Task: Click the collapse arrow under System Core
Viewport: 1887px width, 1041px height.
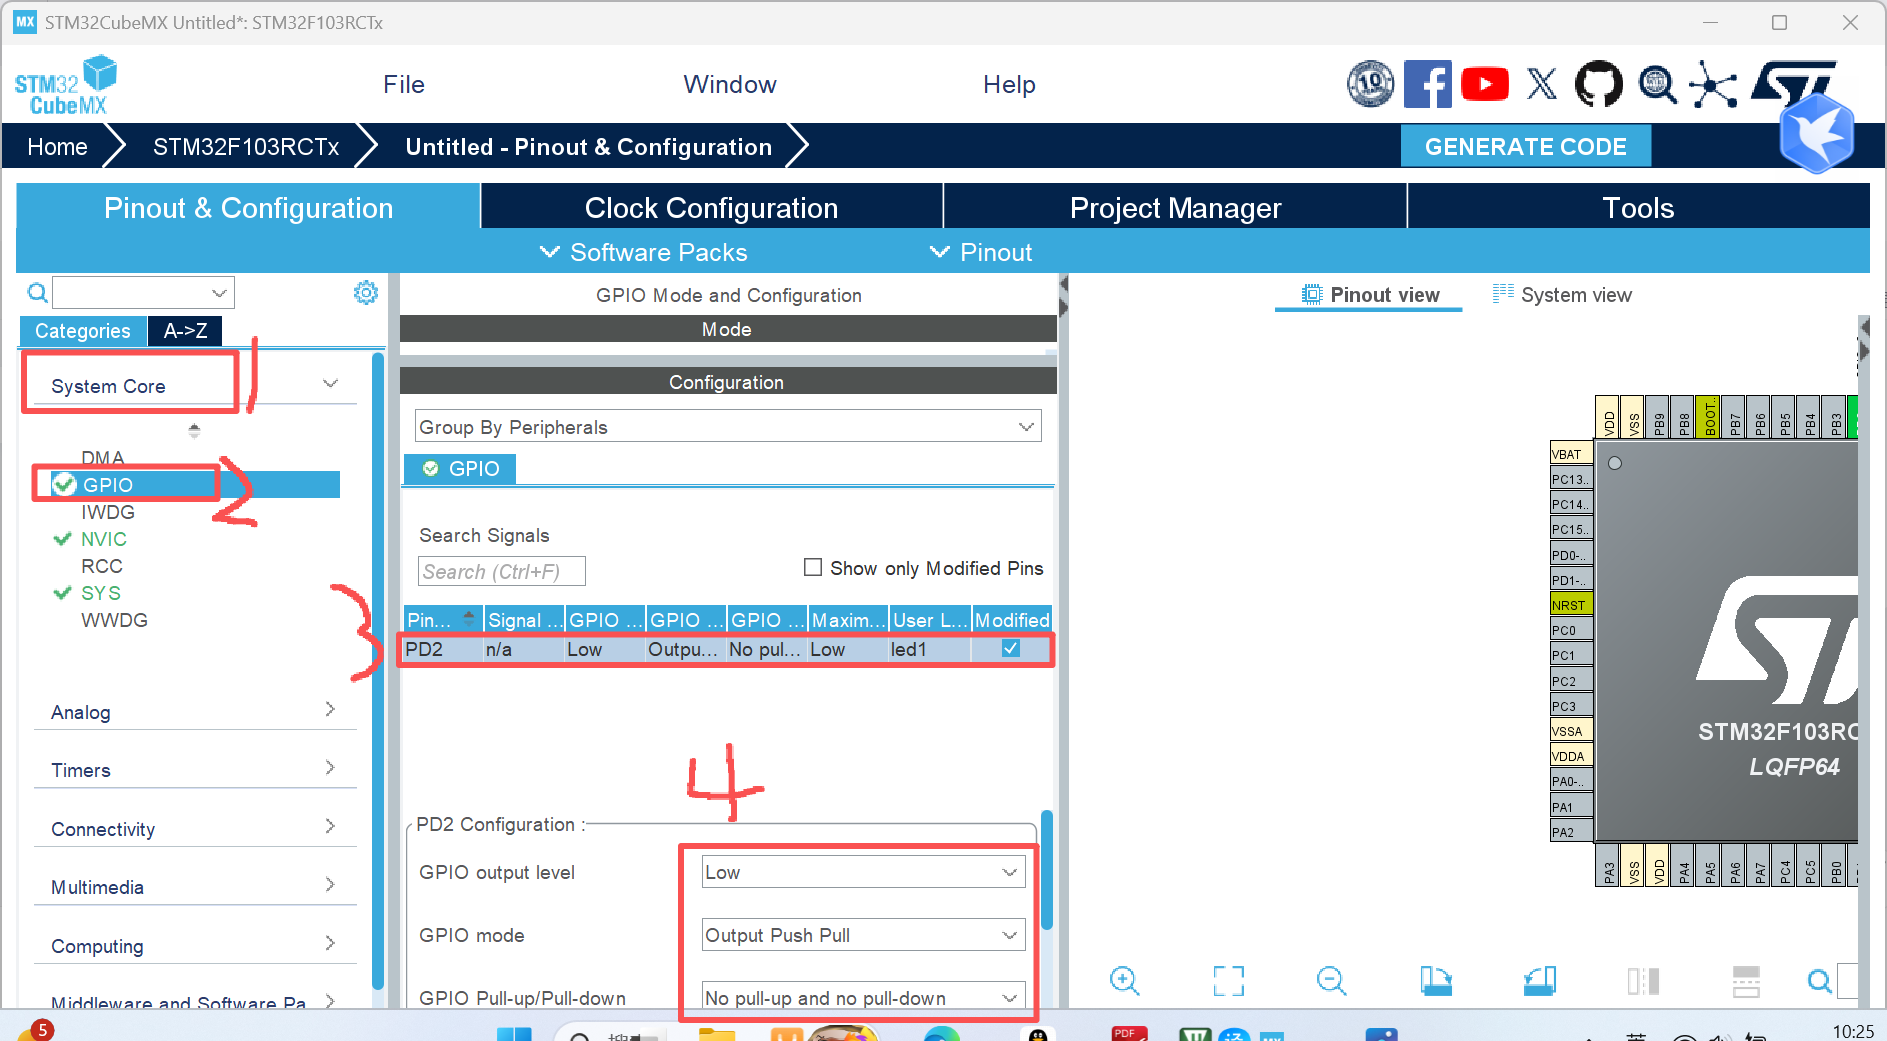Action: 194,430
